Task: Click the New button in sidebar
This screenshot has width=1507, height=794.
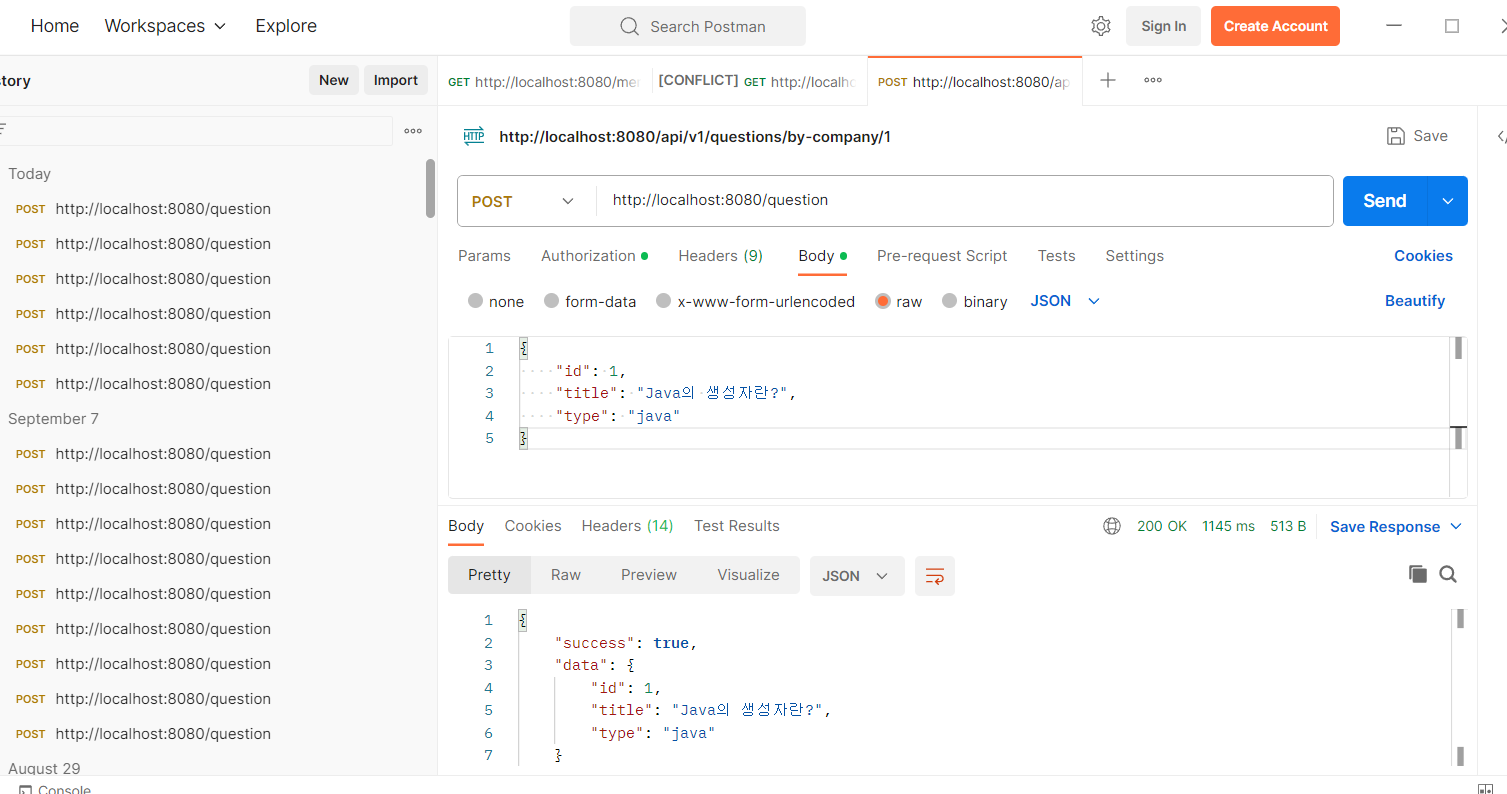Action: [x=334, y=81]
